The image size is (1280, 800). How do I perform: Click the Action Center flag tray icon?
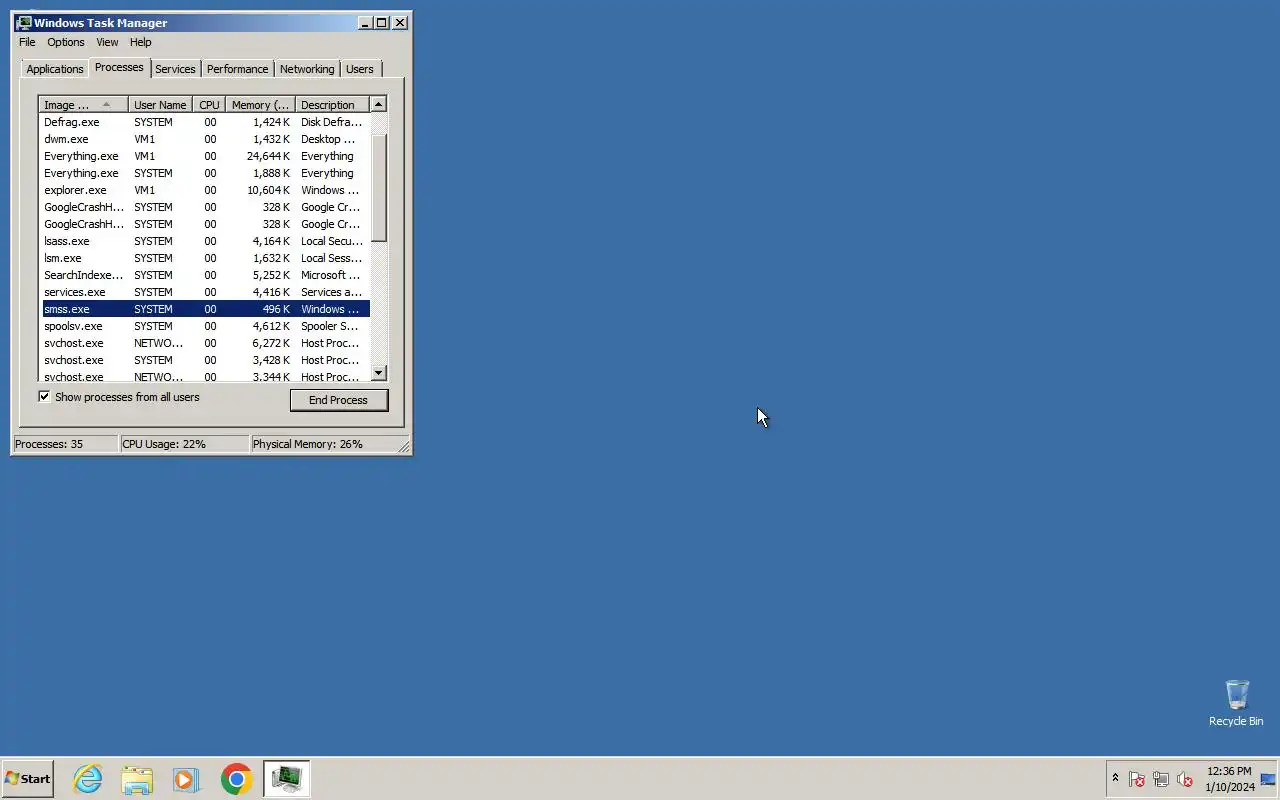coord(1137,779)
